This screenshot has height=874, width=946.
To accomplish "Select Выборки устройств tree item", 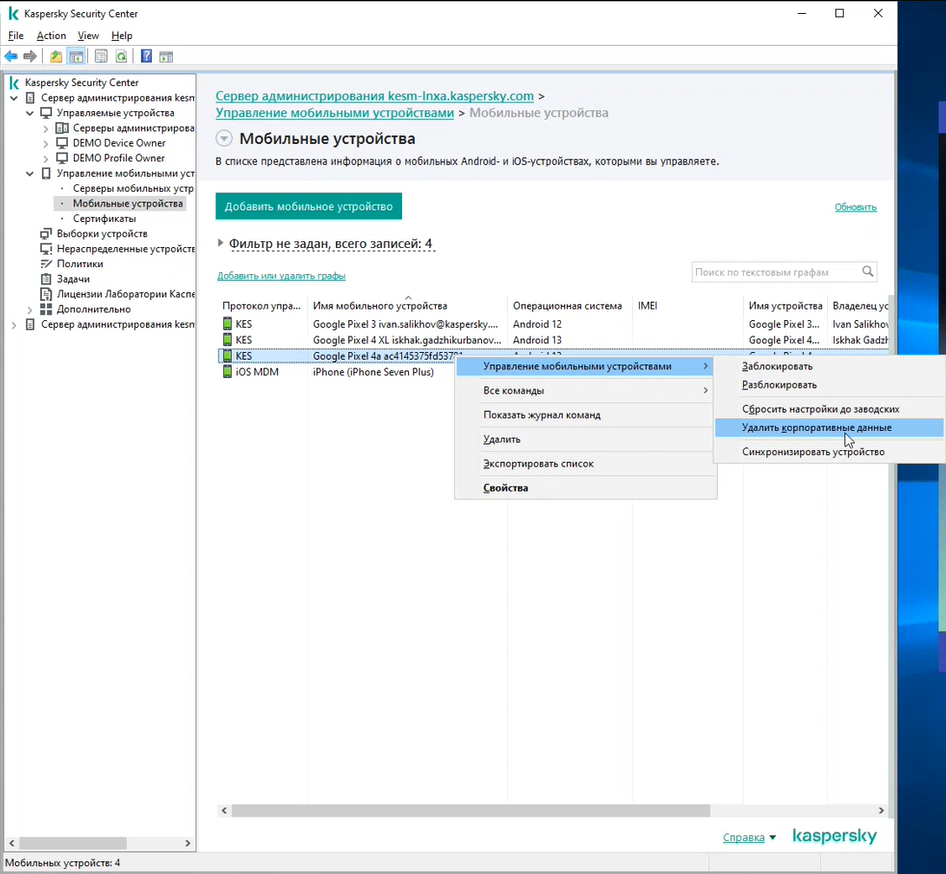I will pos(102,234).
